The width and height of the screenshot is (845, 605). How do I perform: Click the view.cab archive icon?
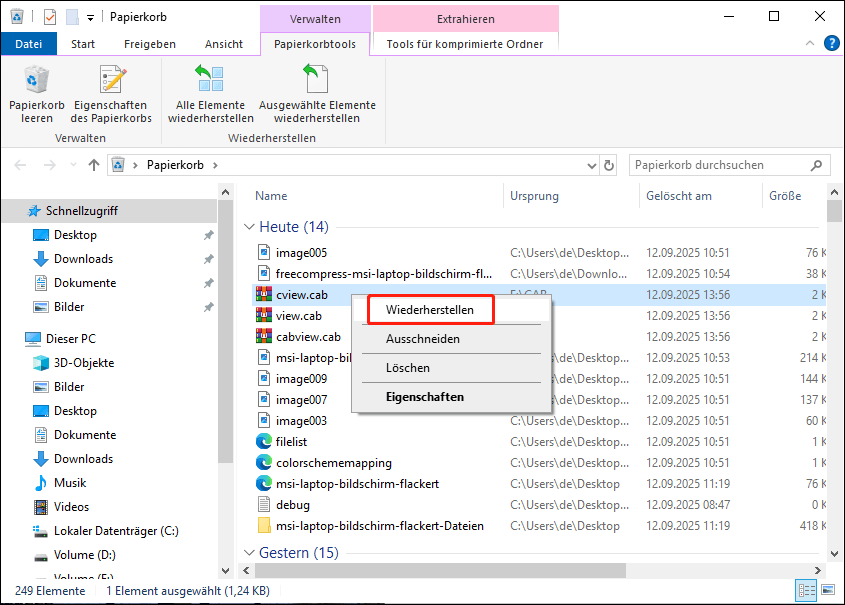tap(264, 316)
